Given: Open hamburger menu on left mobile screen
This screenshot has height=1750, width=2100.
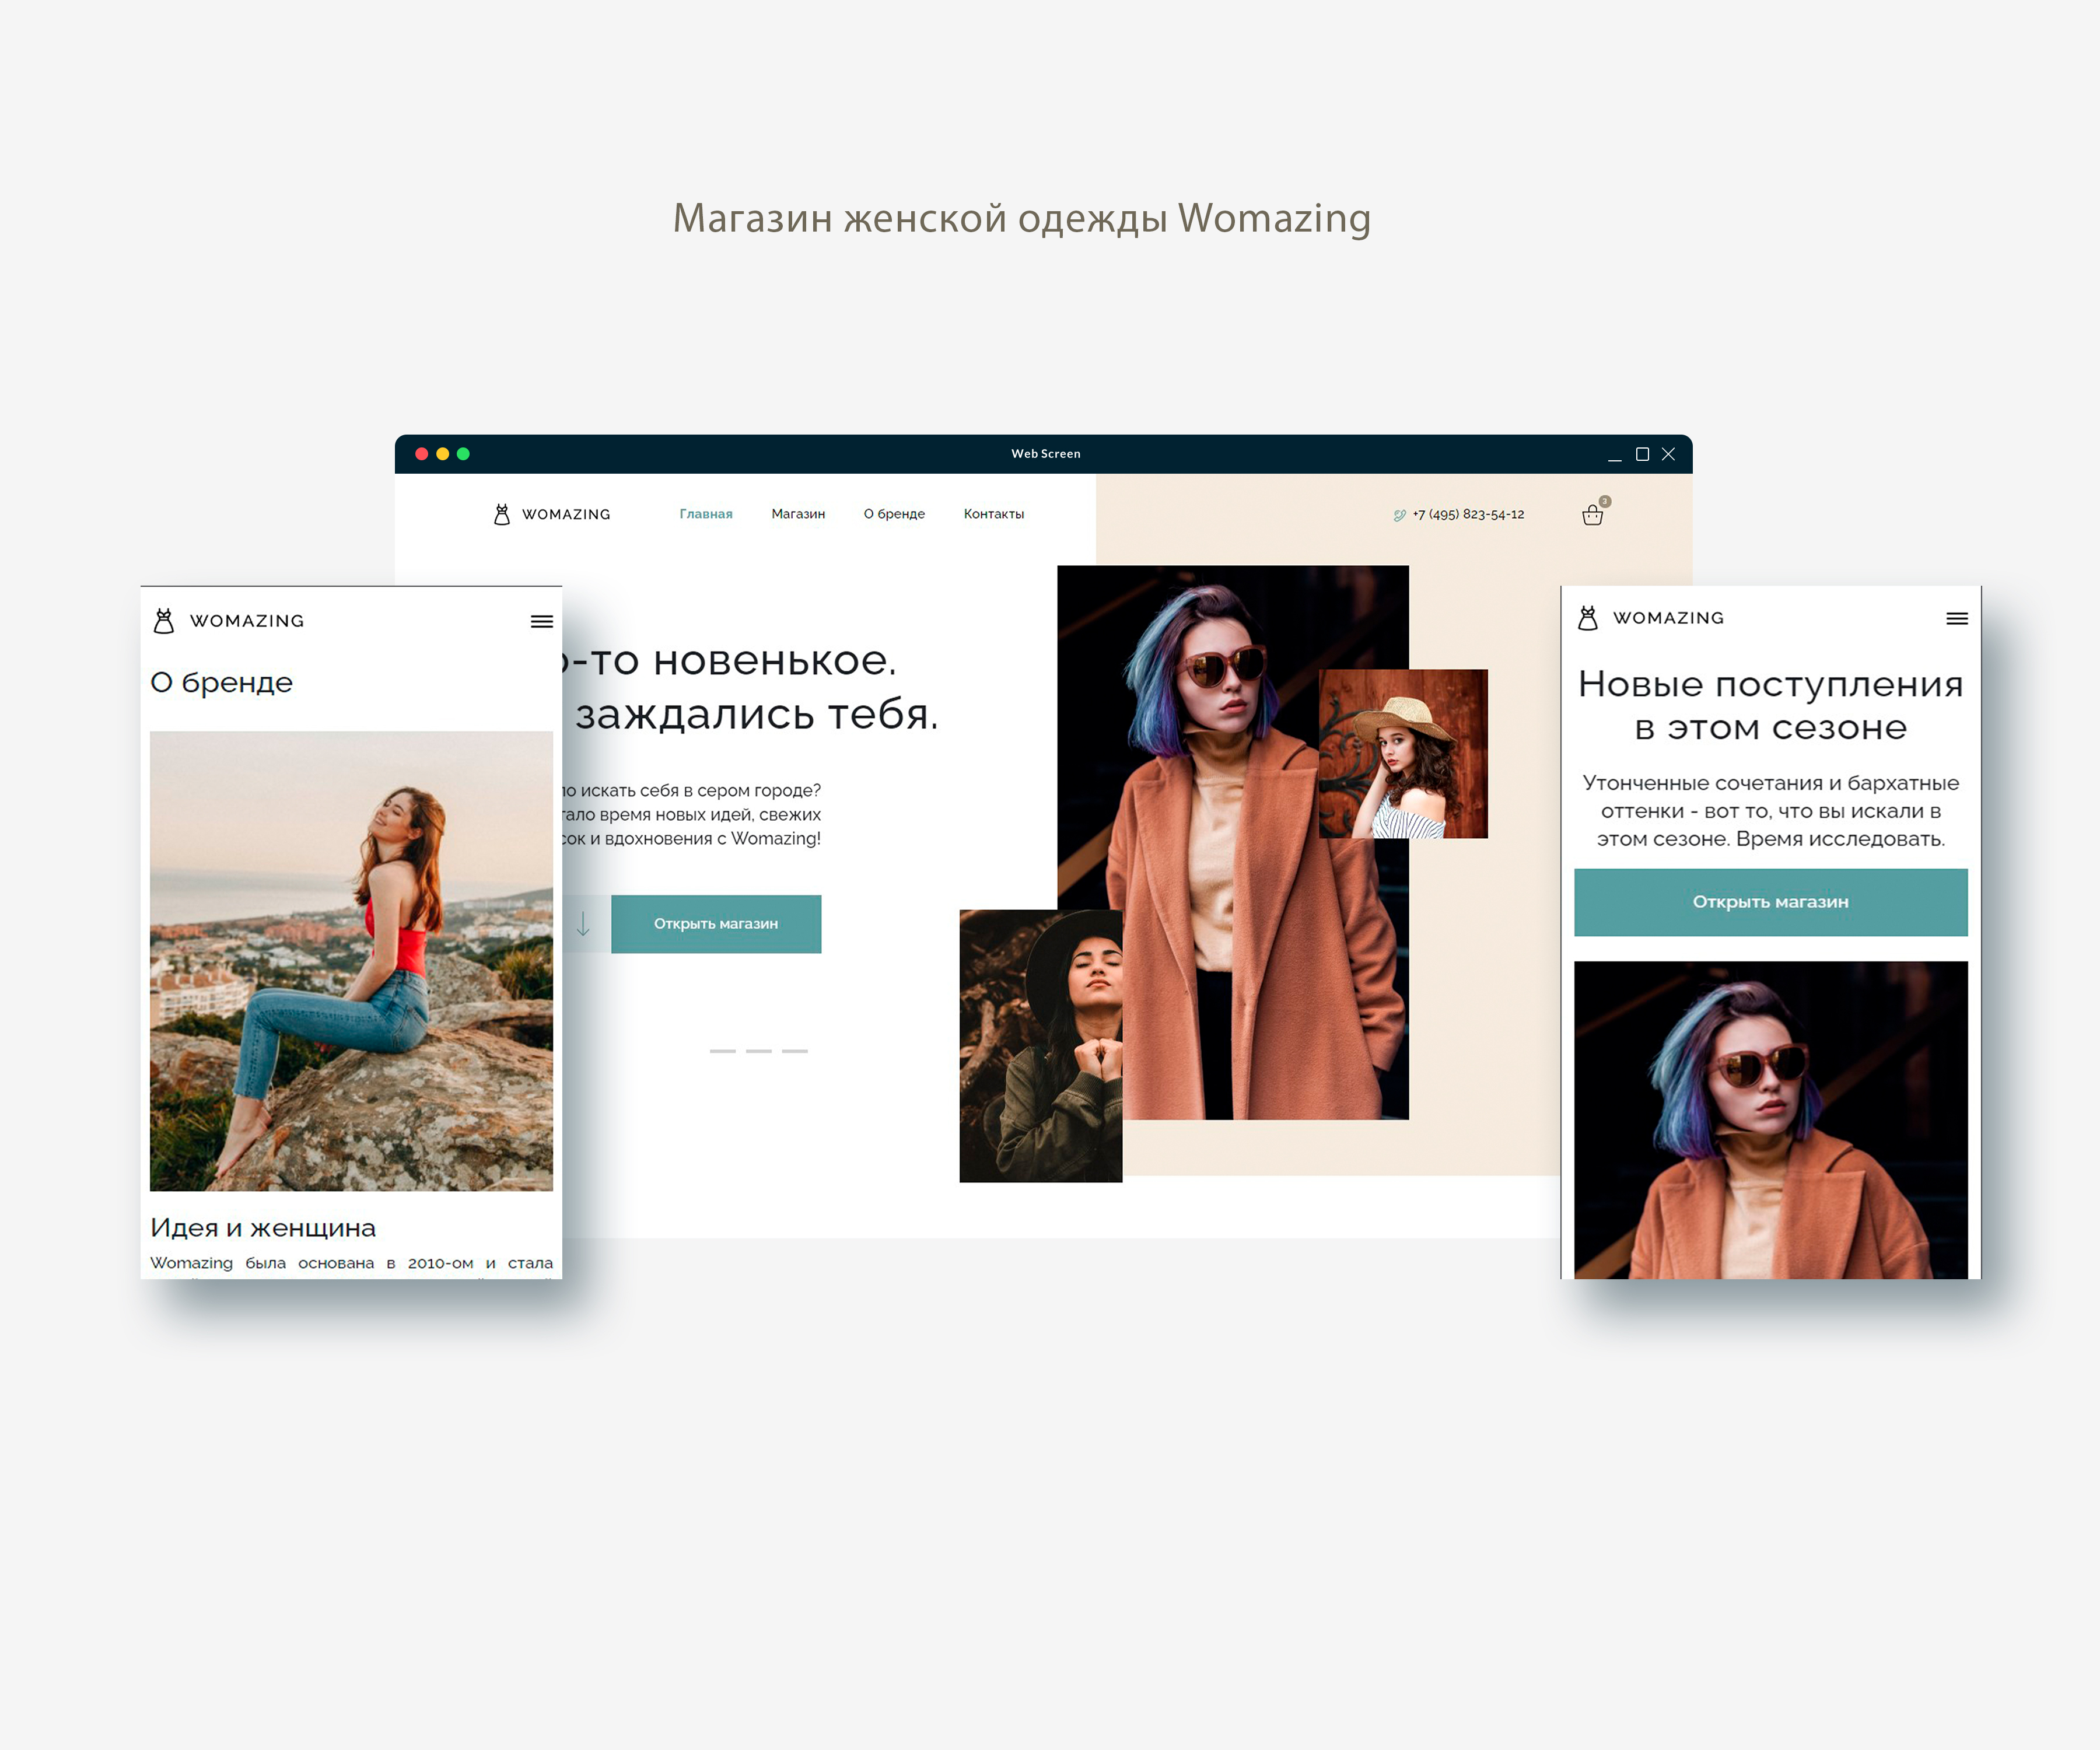Looking at the screenshot, I should pyautogui.click(x=542, y=621).
